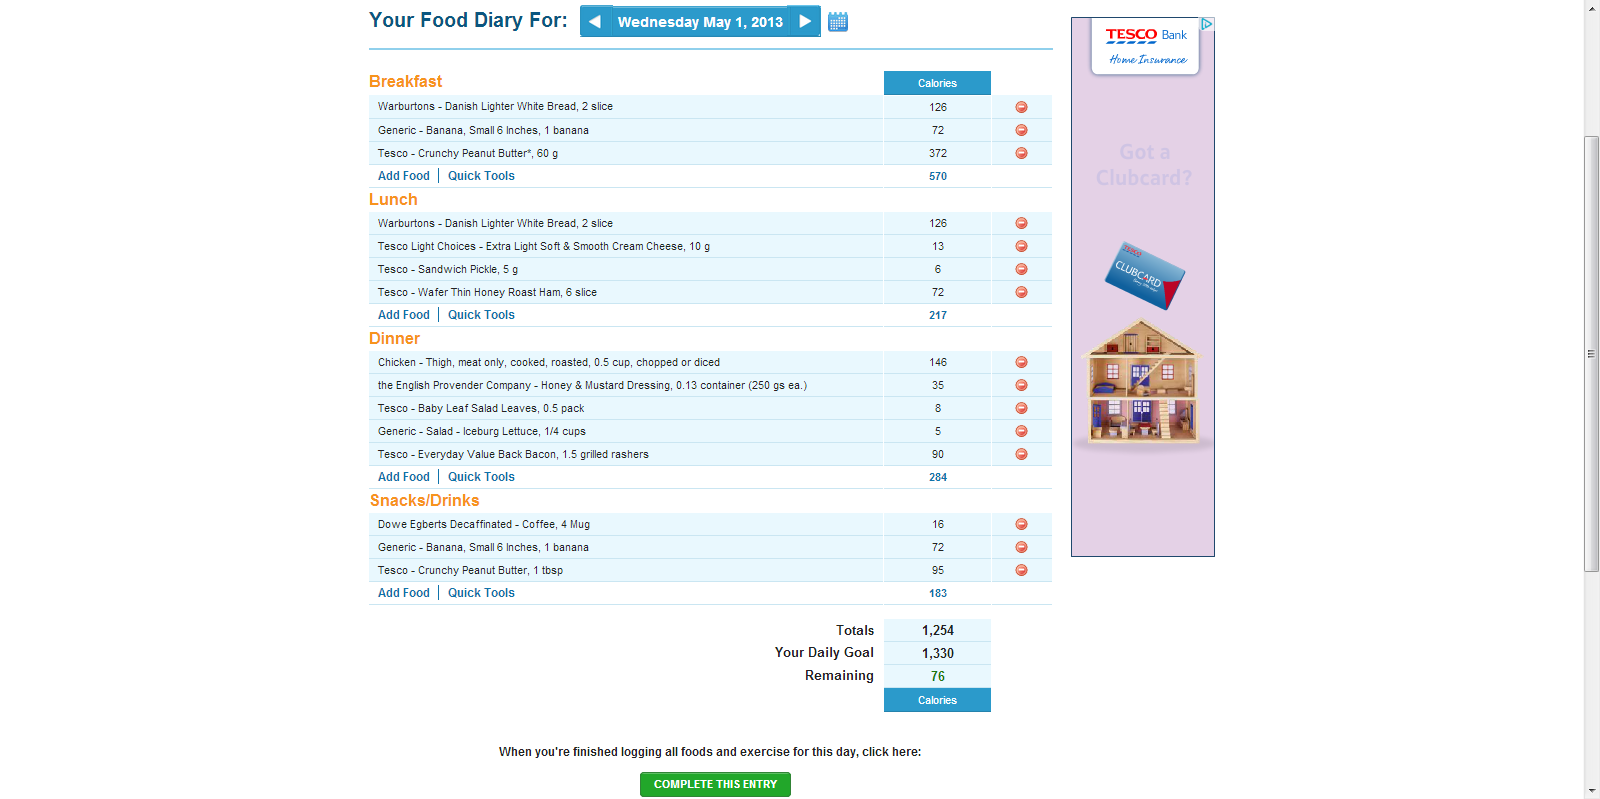The width and height of the screenshot is (1600, 799).
Task: Click the Dinner meal heading
Action: [x=394, y=339]
